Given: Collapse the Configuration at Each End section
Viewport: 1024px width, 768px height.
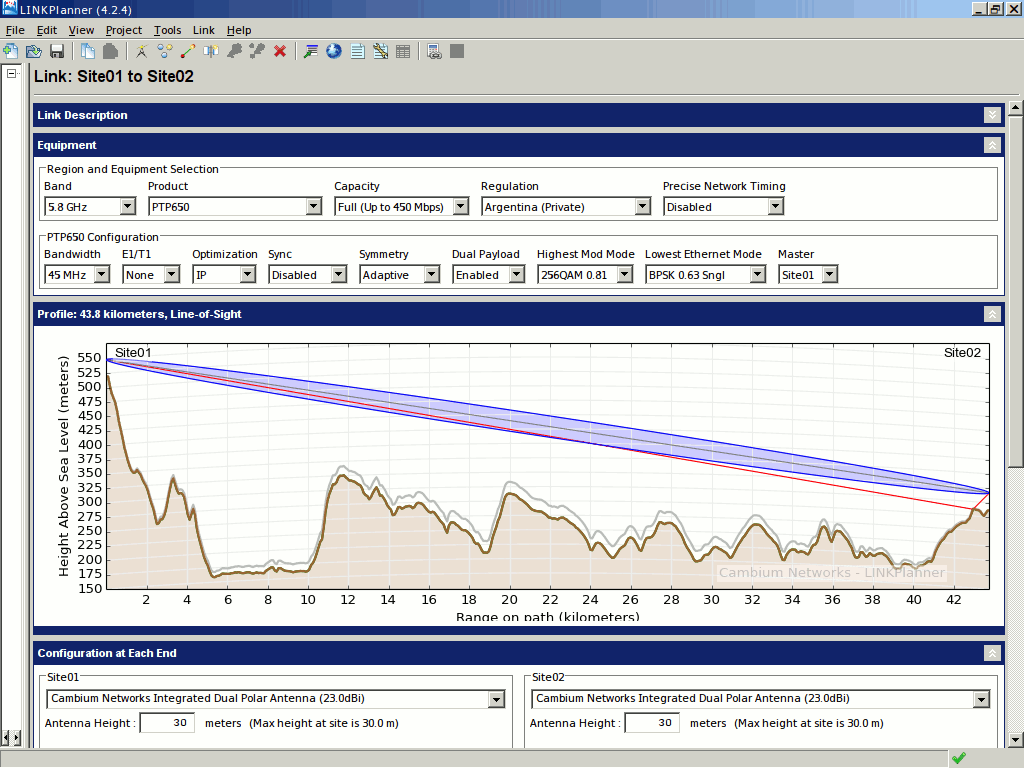Looking at the screenshot, I should [992, 653].
